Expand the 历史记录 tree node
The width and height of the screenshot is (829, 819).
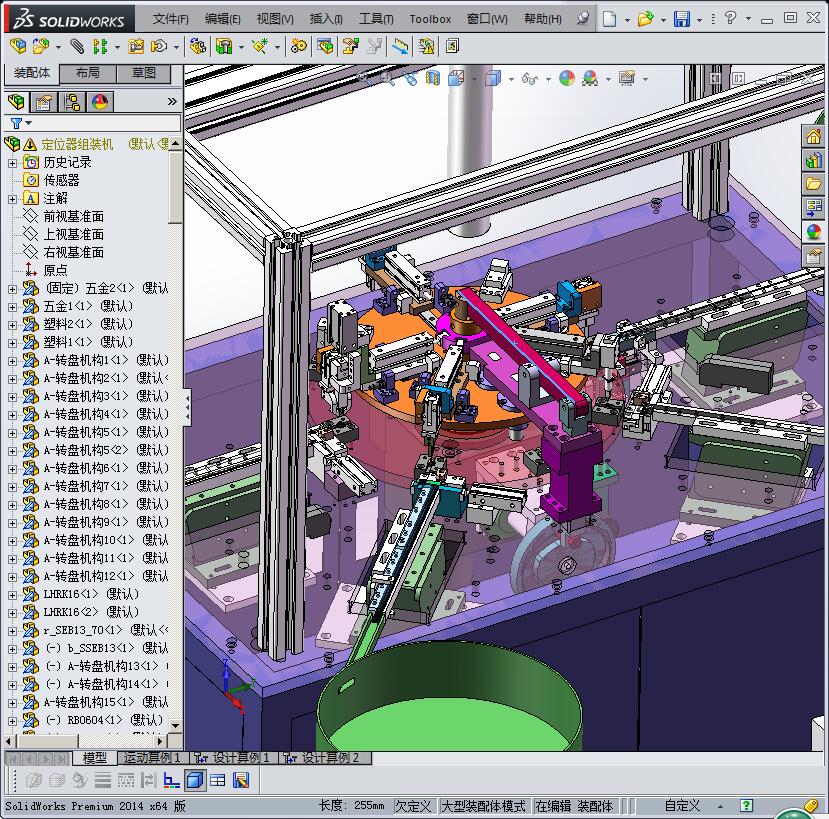pos(12,163)
